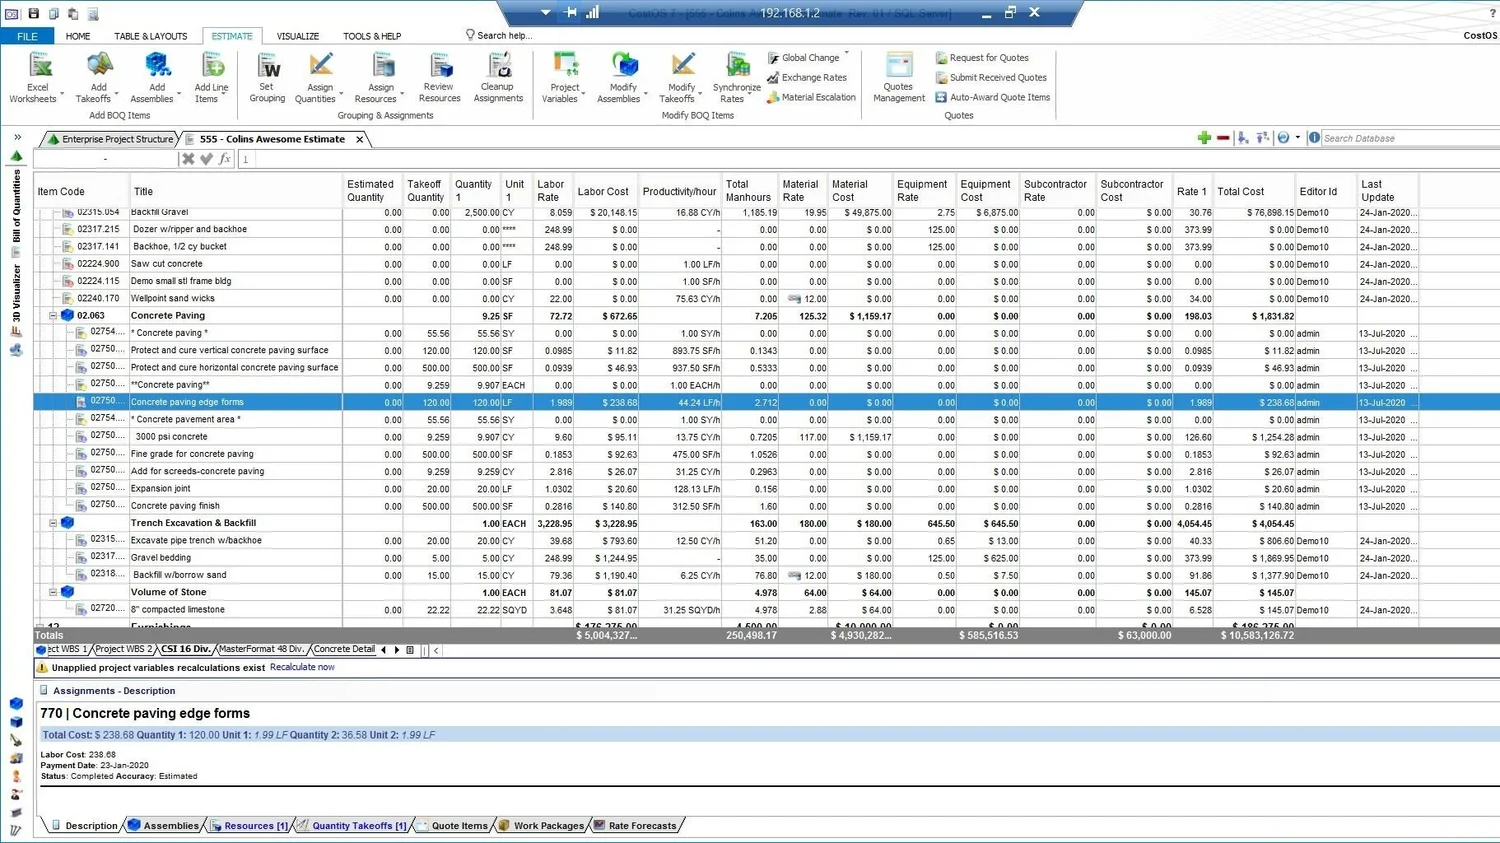
Task: Collapse the Volume of Stone group
Action: click(x=53, y=592)
